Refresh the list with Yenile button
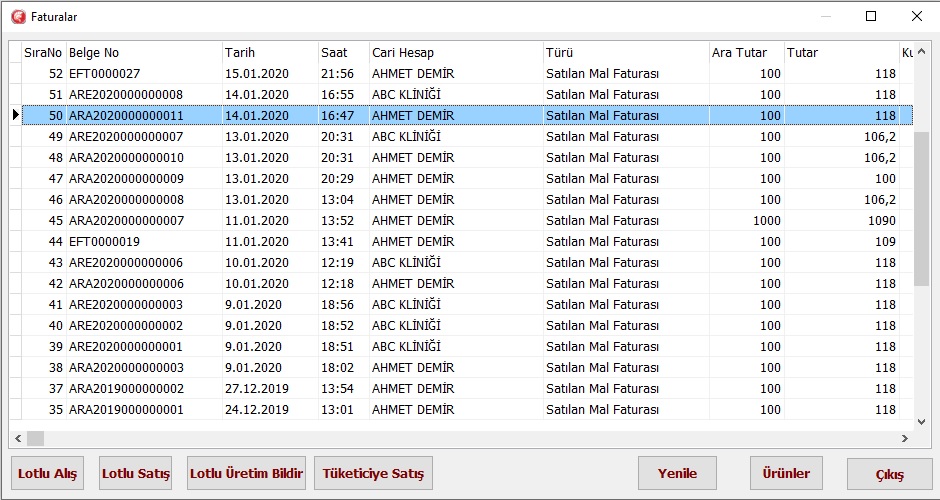940x500 pixels. point(677,473)
